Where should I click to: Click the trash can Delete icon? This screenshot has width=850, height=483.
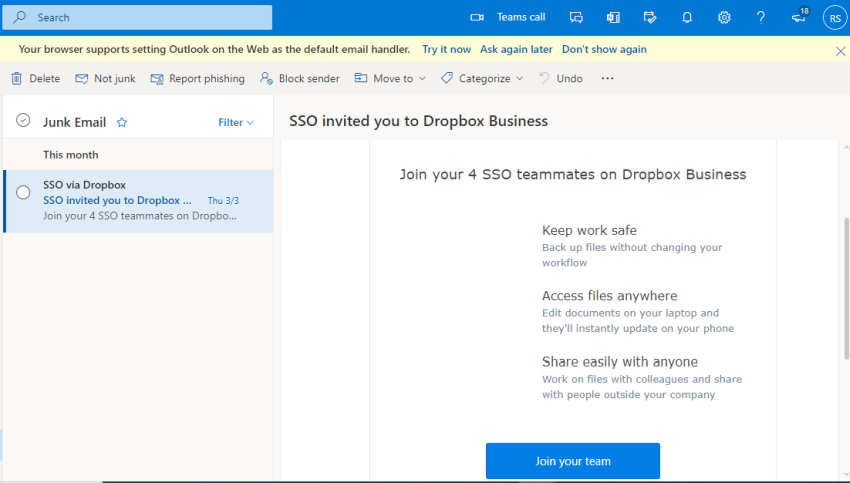[x=17, y=79]
